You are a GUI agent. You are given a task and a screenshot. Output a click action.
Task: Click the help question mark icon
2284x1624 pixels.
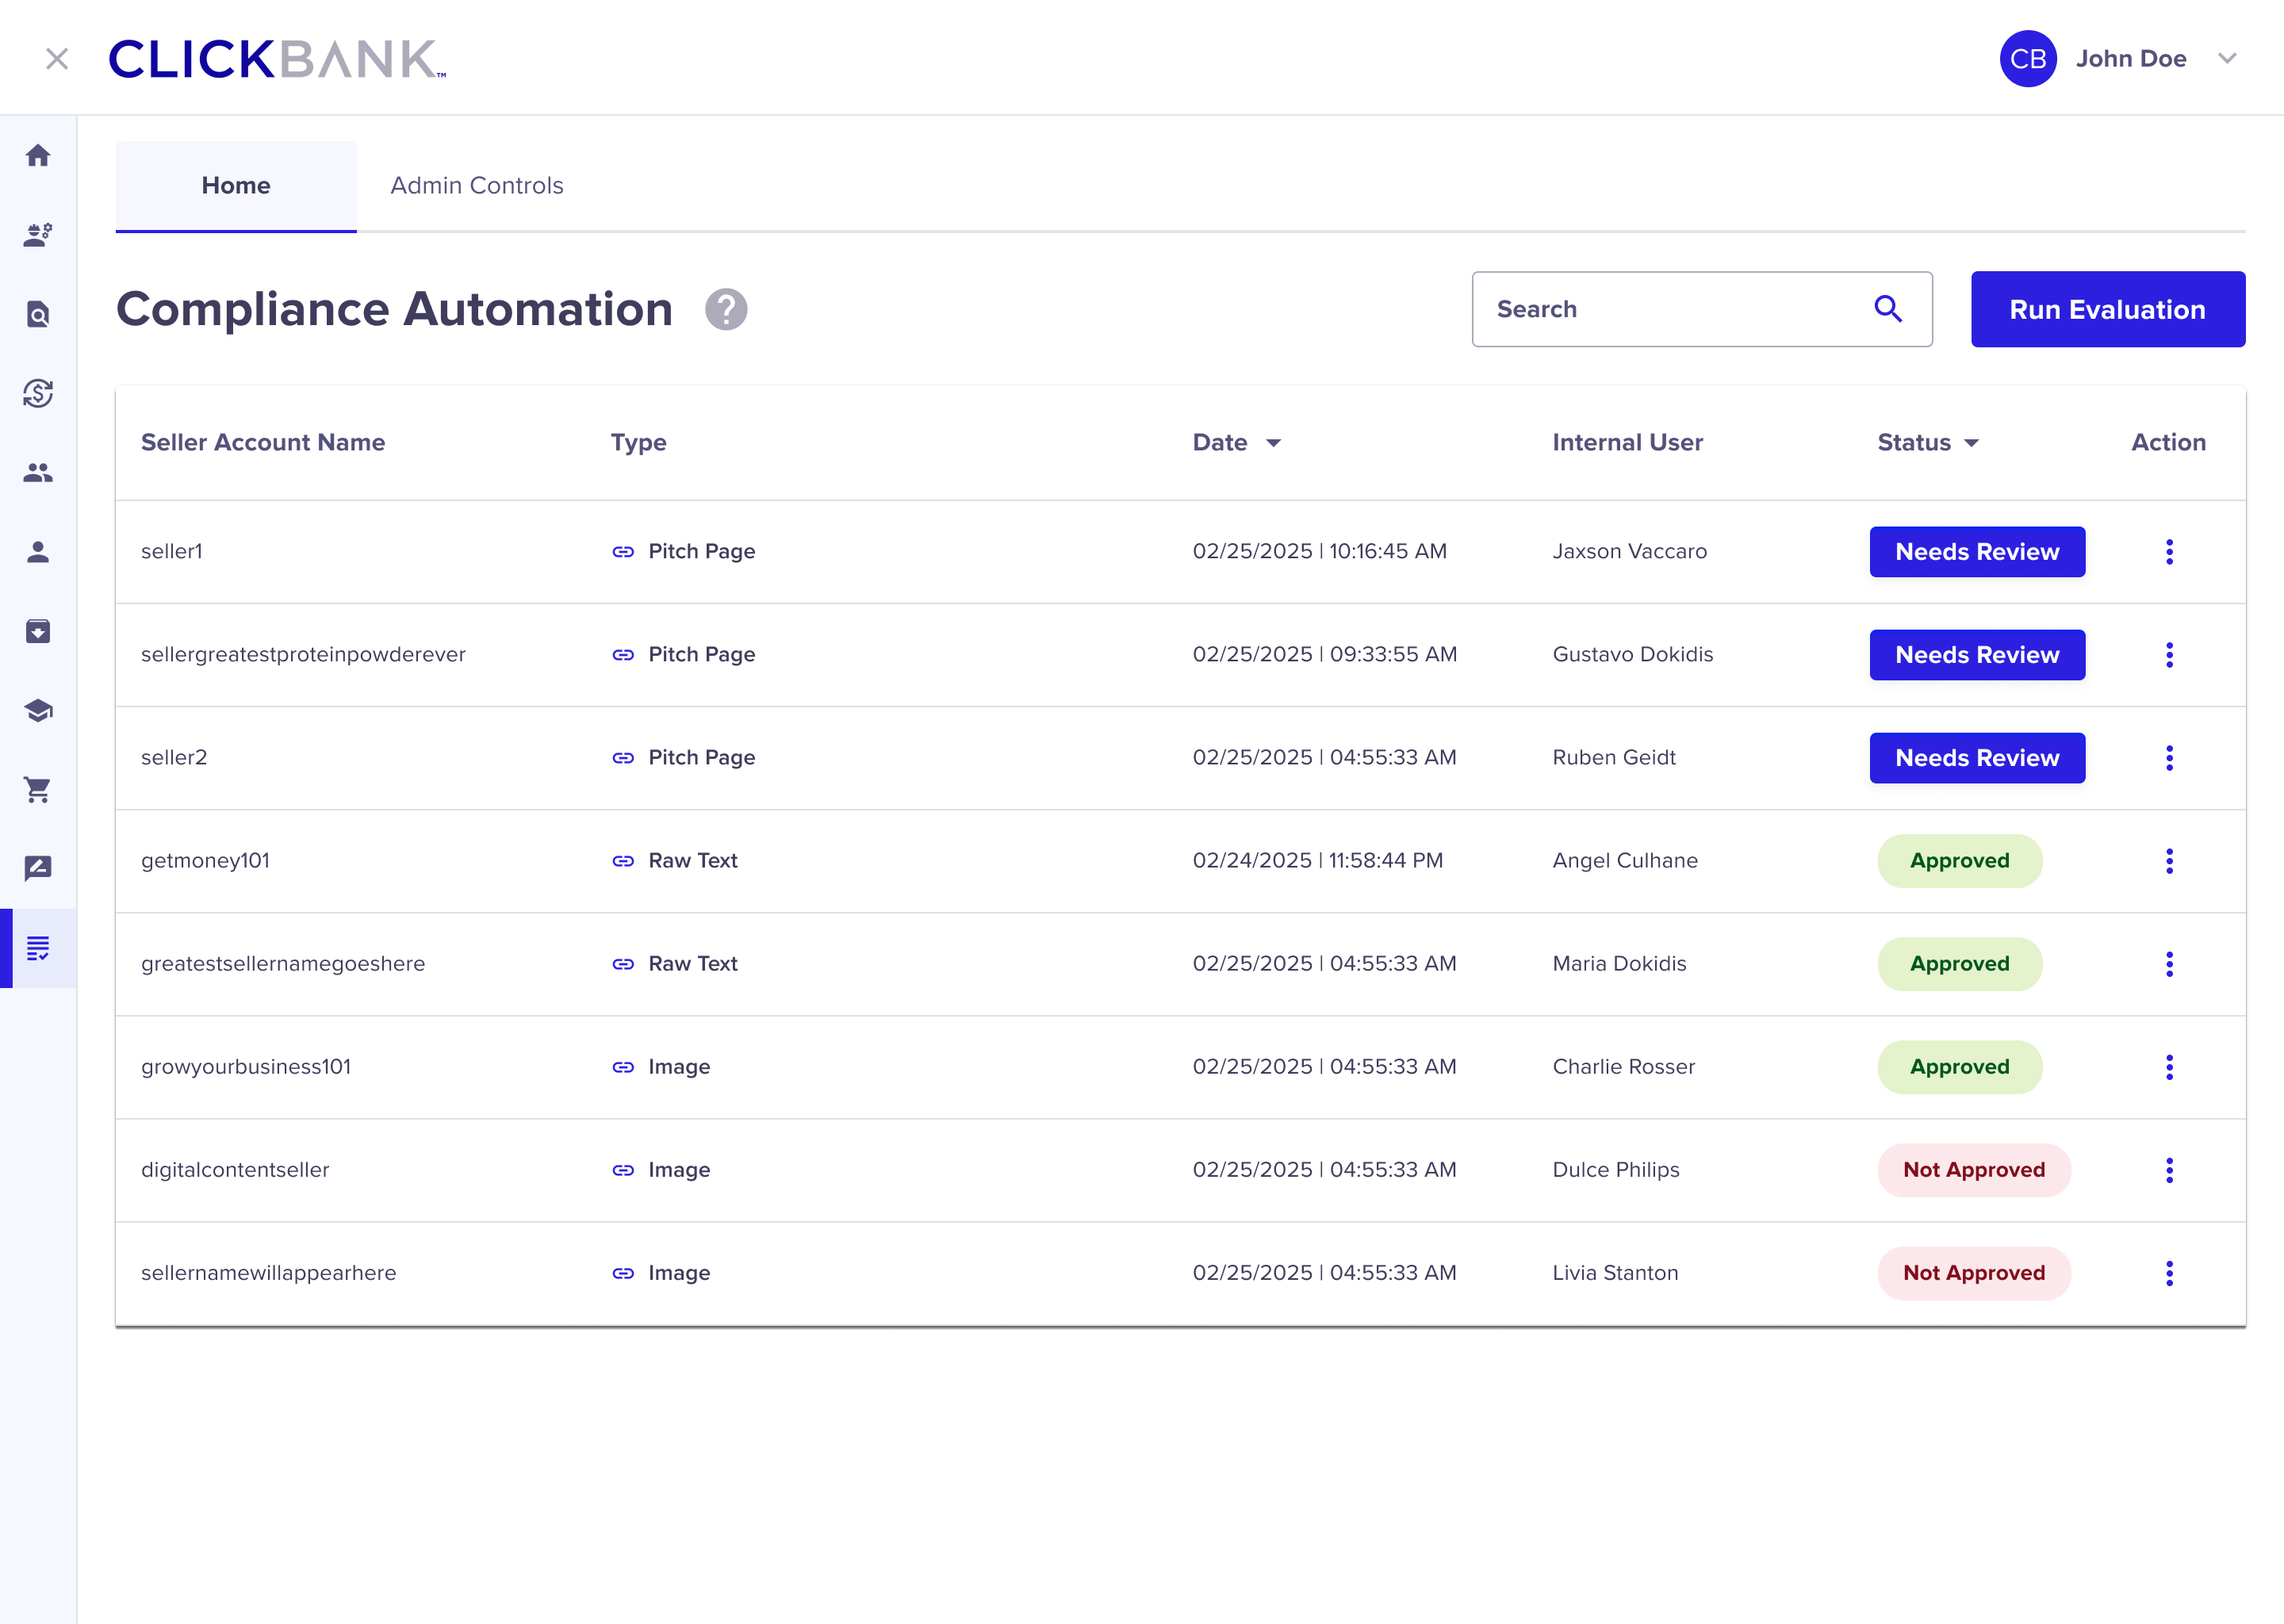coord(726,309)
